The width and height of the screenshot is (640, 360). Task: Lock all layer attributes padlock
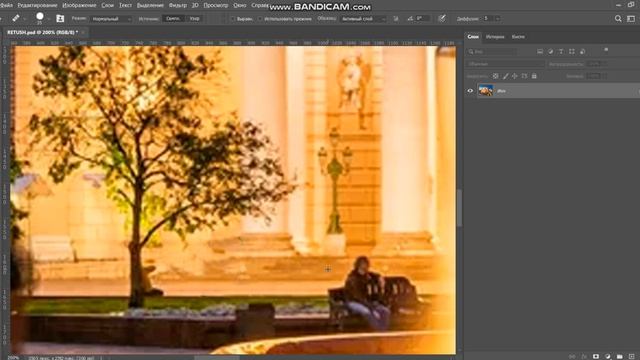pyautogui.click(x=534, y=76)
